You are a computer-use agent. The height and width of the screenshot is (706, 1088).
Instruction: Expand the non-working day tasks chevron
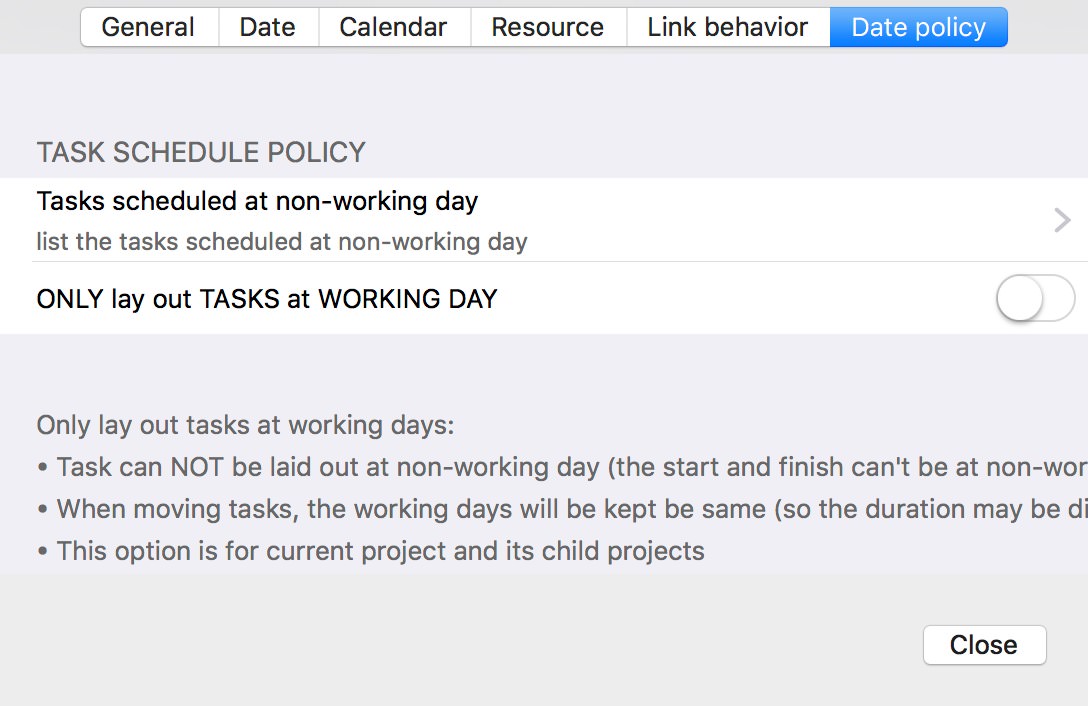click(x=1062, y=220)
